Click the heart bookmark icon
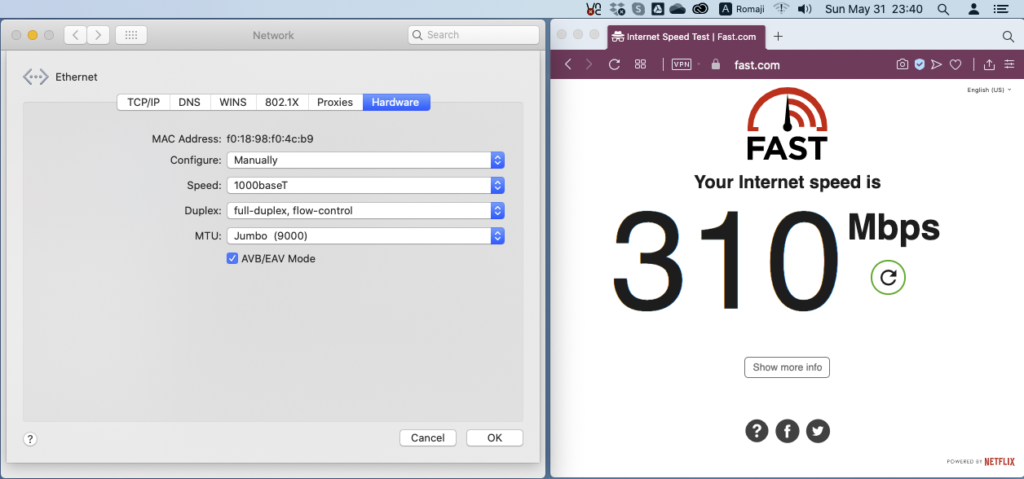 (955, 65)
